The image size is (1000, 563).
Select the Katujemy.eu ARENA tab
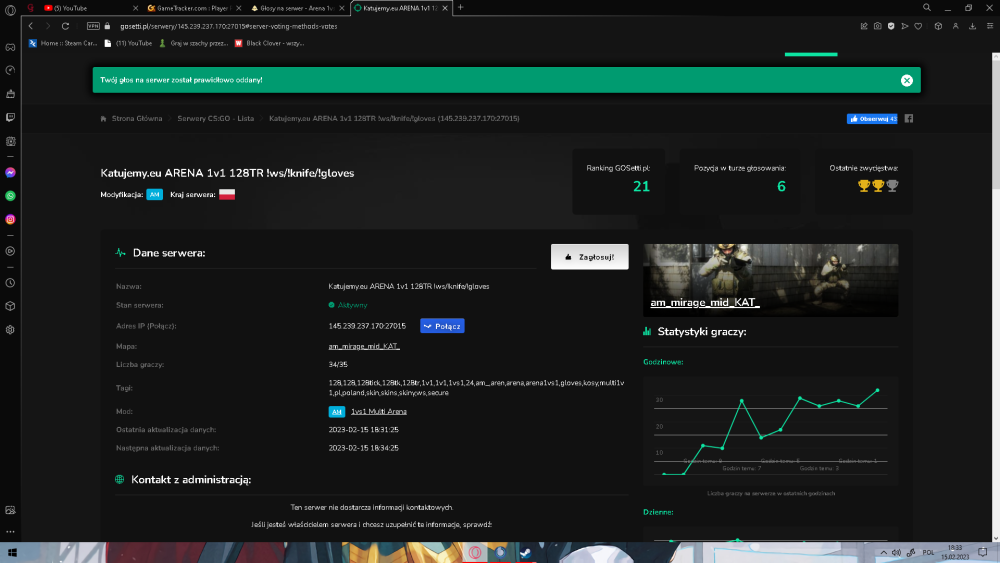click(x=401, y=8)
